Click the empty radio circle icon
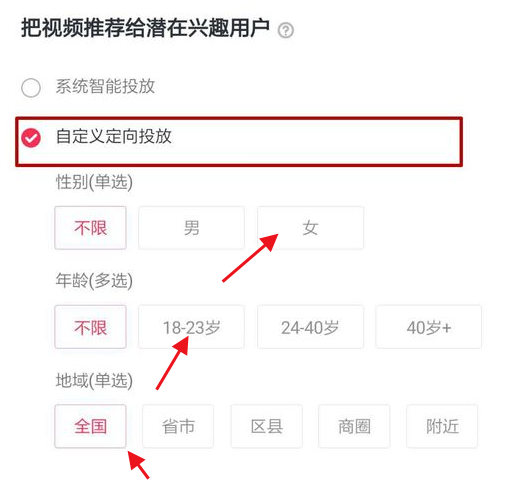Viewport: 518px width, 486px height. click(31, 88)
